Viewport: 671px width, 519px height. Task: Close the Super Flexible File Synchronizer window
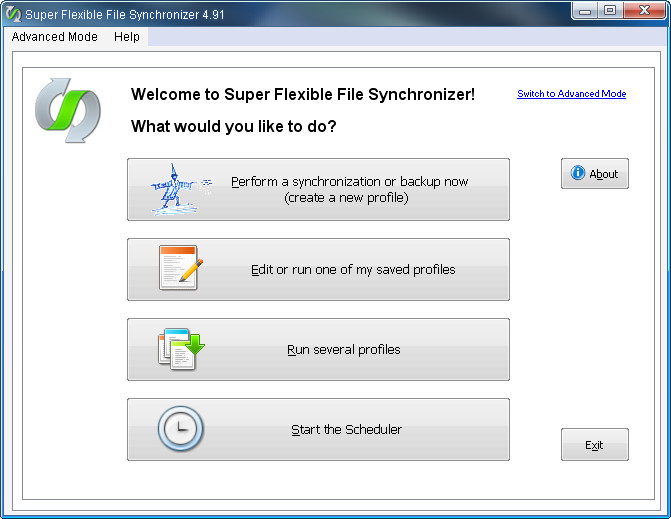point(644,11)
